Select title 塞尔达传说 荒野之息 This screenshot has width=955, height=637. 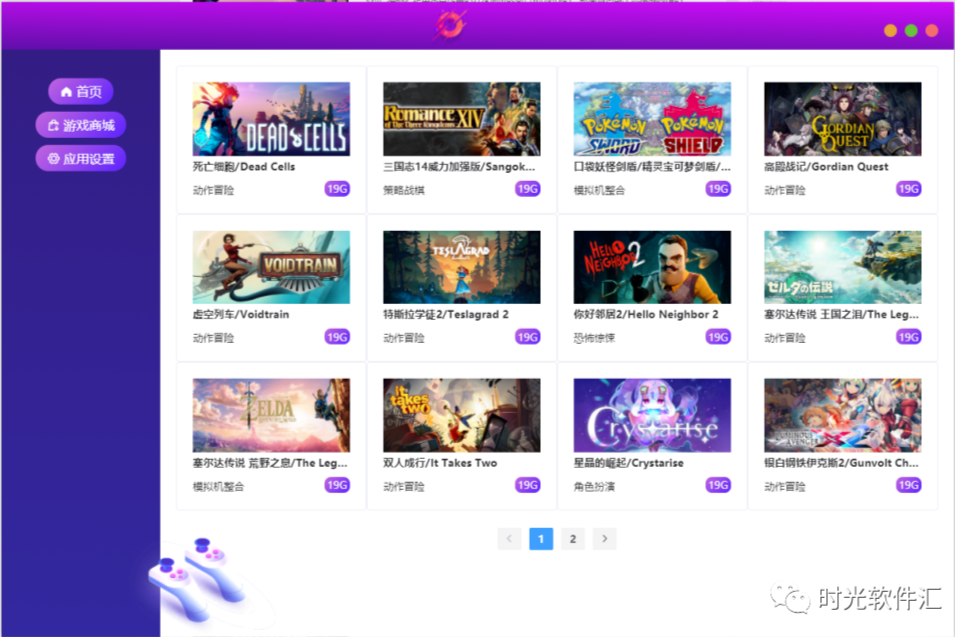click(x=270, y=463)
